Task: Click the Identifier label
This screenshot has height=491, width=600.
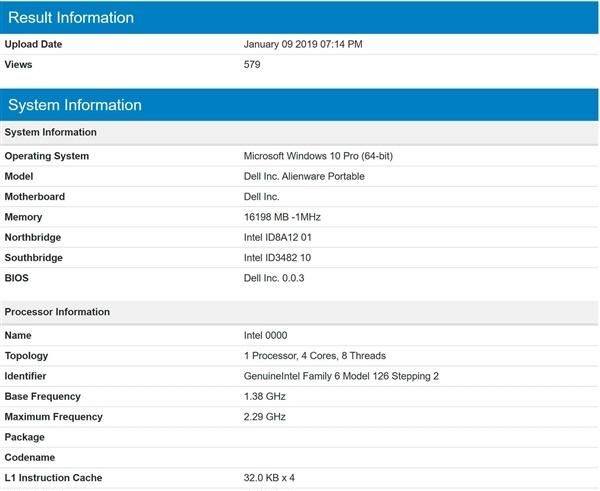Action: (25, 376)
